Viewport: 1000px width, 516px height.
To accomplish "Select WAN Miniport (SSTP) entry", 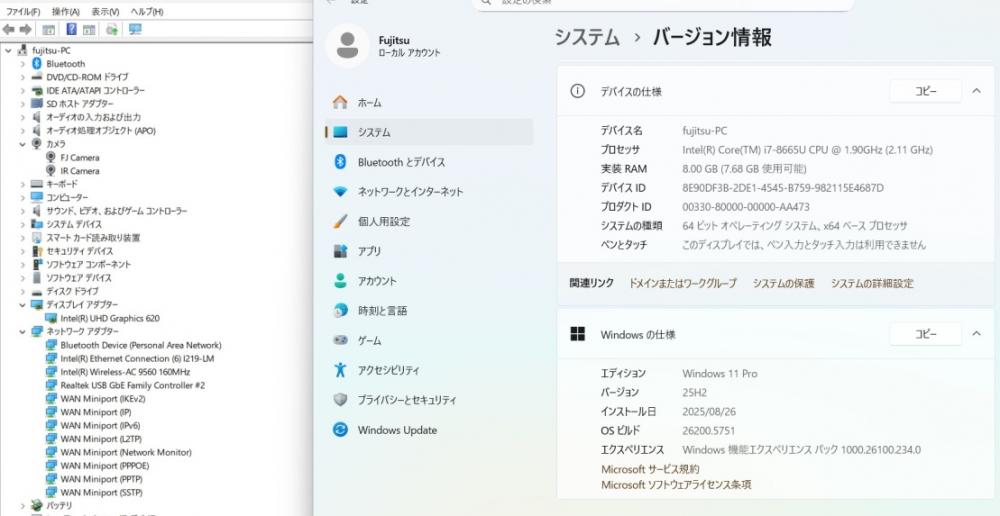I will [x=101, y=492].
